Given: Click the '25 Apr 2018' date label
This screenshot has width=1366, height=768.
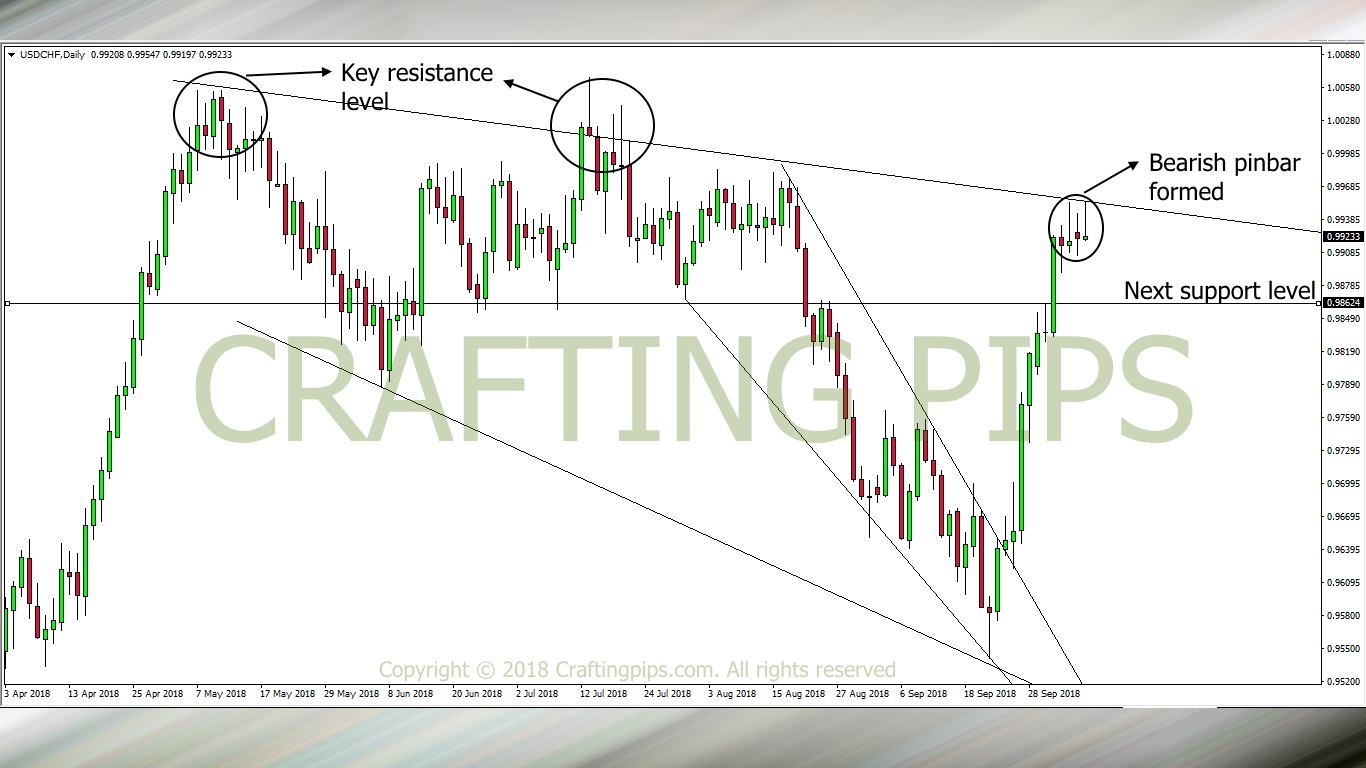Looking at the screenshot, I should tap(158, 693).
